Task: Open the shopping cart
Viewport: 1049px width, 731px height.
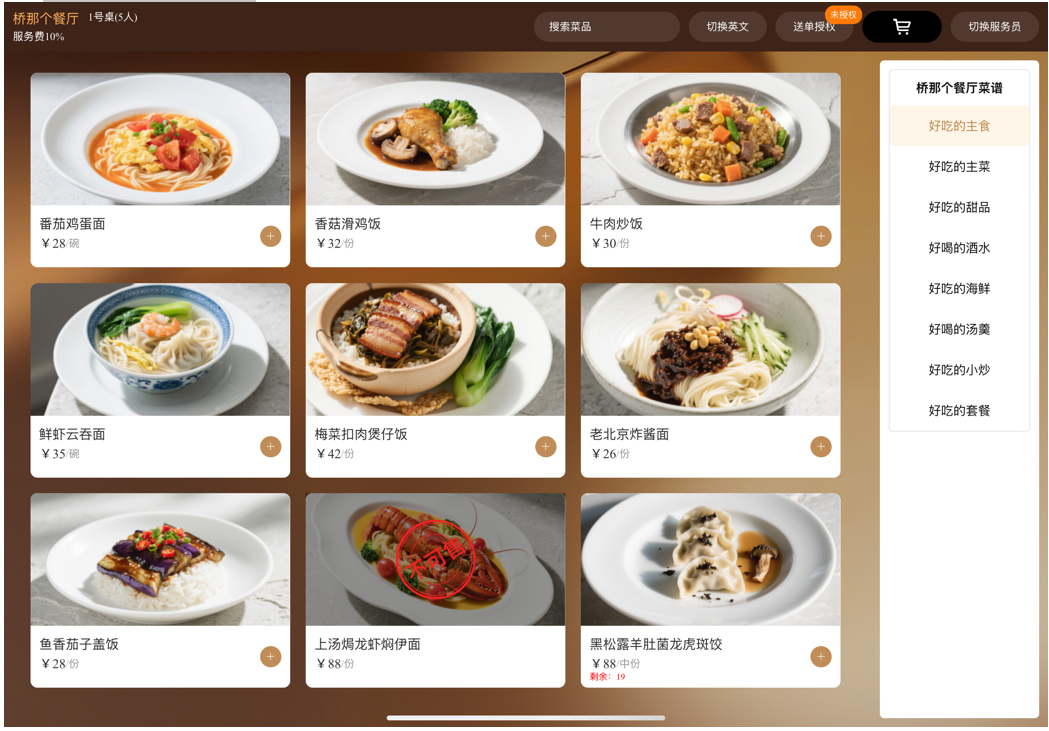Action: tap(901, 27)
